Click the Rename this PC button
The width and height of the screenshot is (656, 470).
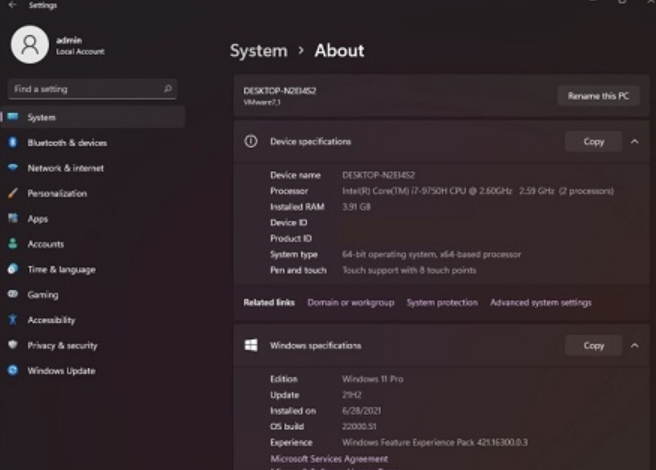pyautogui.click(x=598, y=96)
